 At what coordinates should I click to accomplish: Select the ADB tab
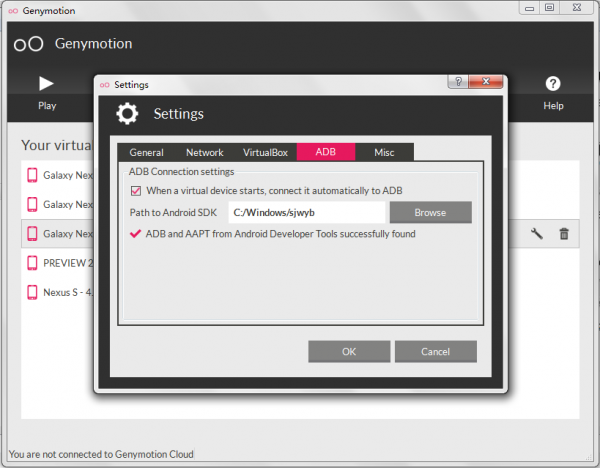[325, 153]
